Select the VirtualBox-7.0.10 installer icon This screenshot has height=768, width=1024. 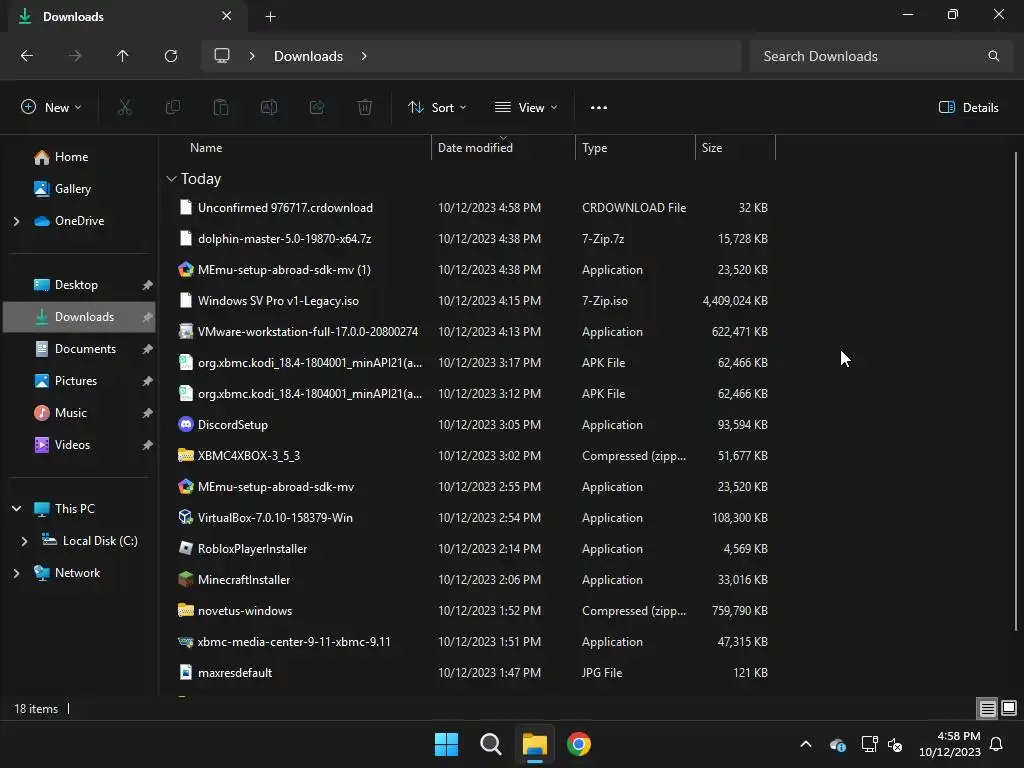tap(185, 517)
